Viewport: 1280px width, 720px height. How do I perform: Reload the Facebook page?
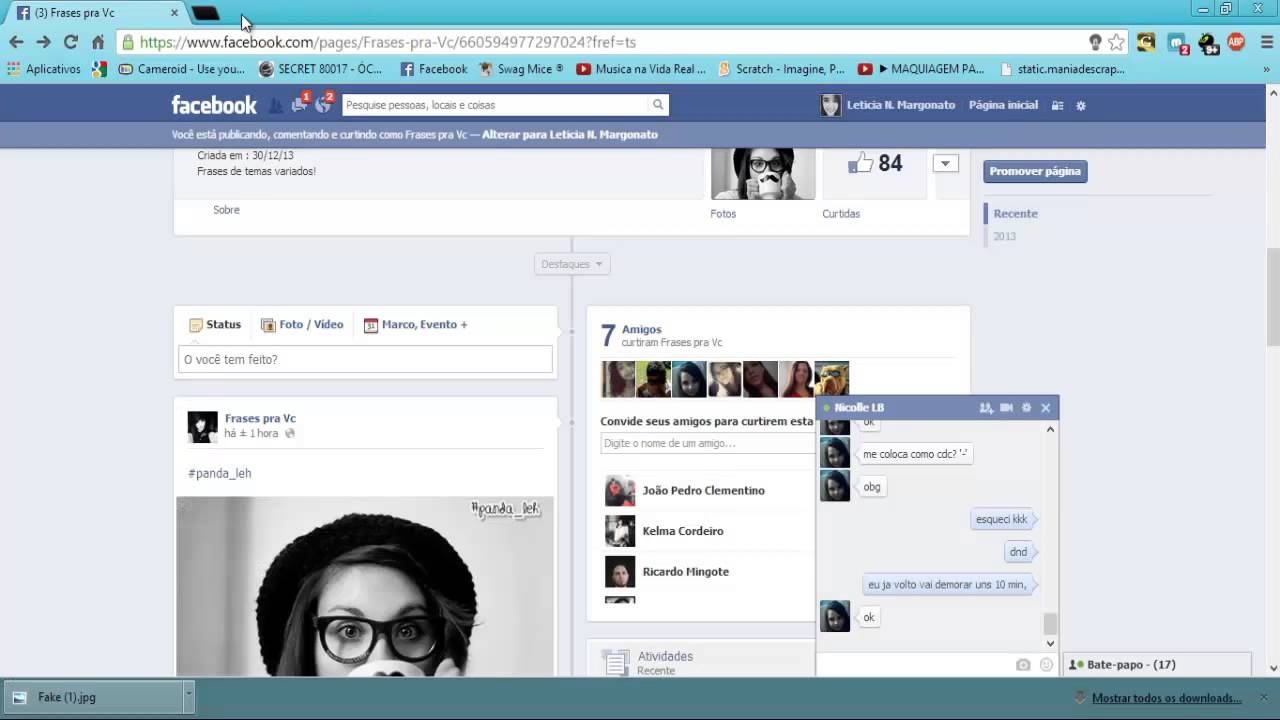click(x=70, y=42)
